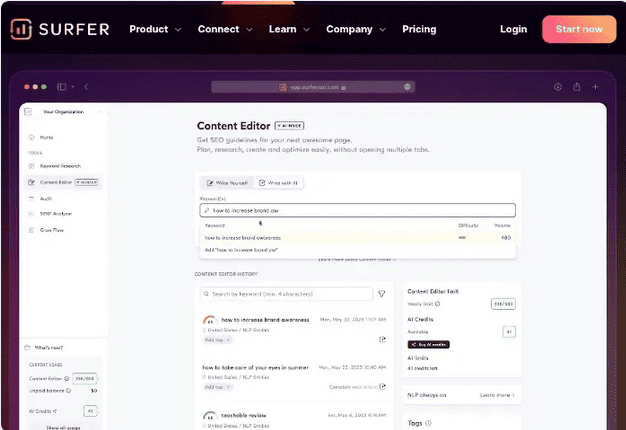
Task: Click the Keyword Research sidebar icon
Action: click(x=32, y=166)
